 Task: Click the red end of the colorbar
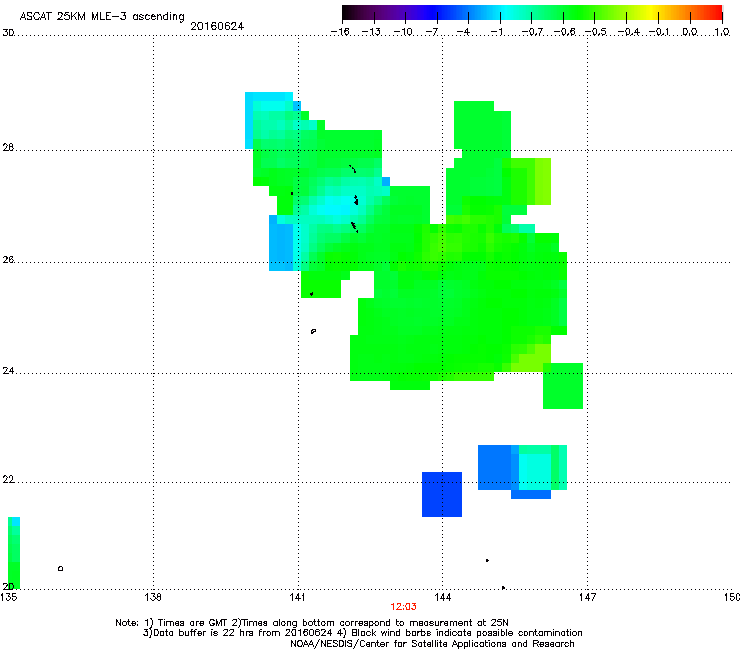click(714, 12)
